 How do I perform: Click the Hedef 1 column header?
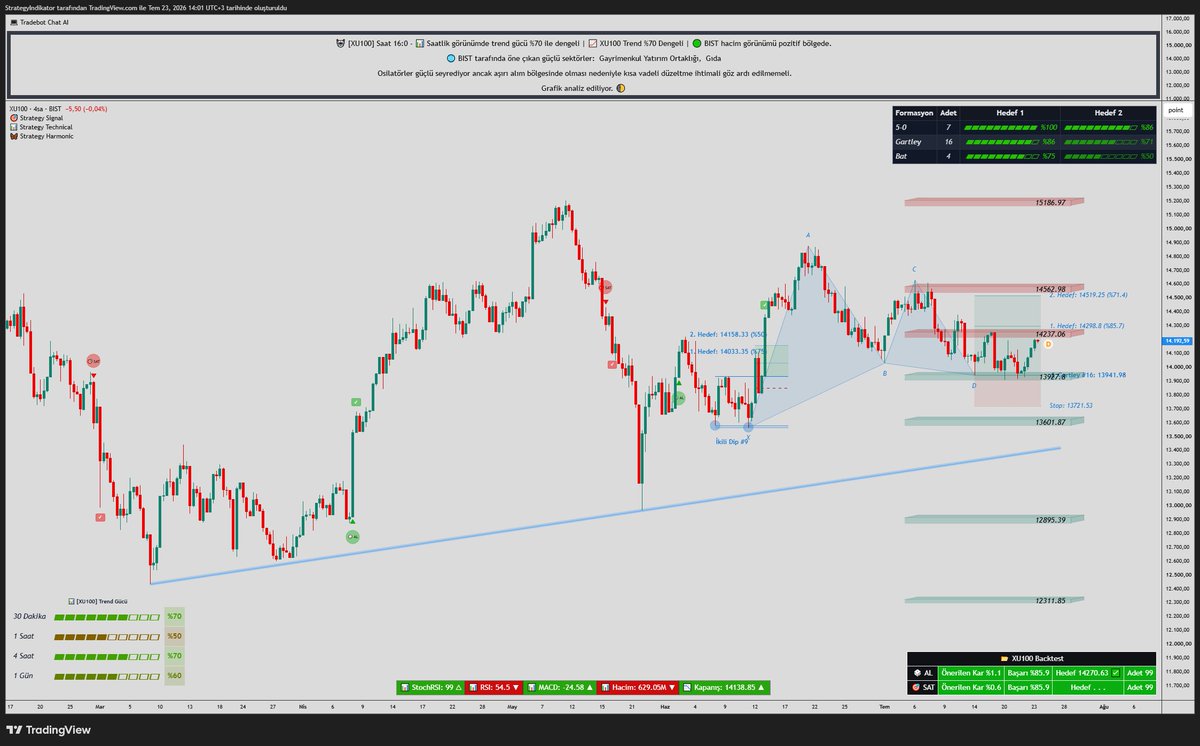(x=1012, y=113)
